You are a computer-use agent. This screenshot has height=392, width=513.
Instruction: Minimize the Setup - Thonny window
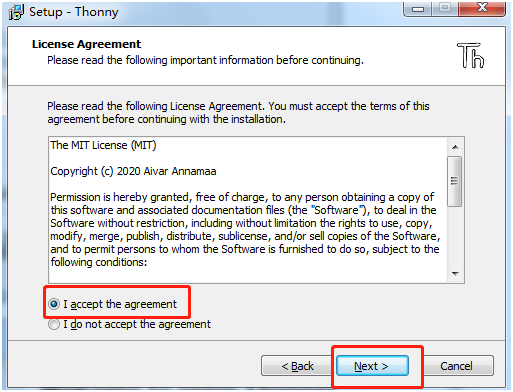pos(418,8)
